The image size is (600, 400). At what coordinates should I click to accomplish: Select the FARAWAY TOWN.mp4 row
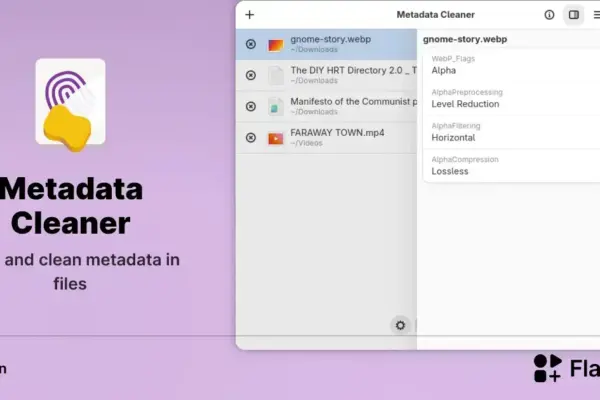pyautogui.click(x=326, y=138)
